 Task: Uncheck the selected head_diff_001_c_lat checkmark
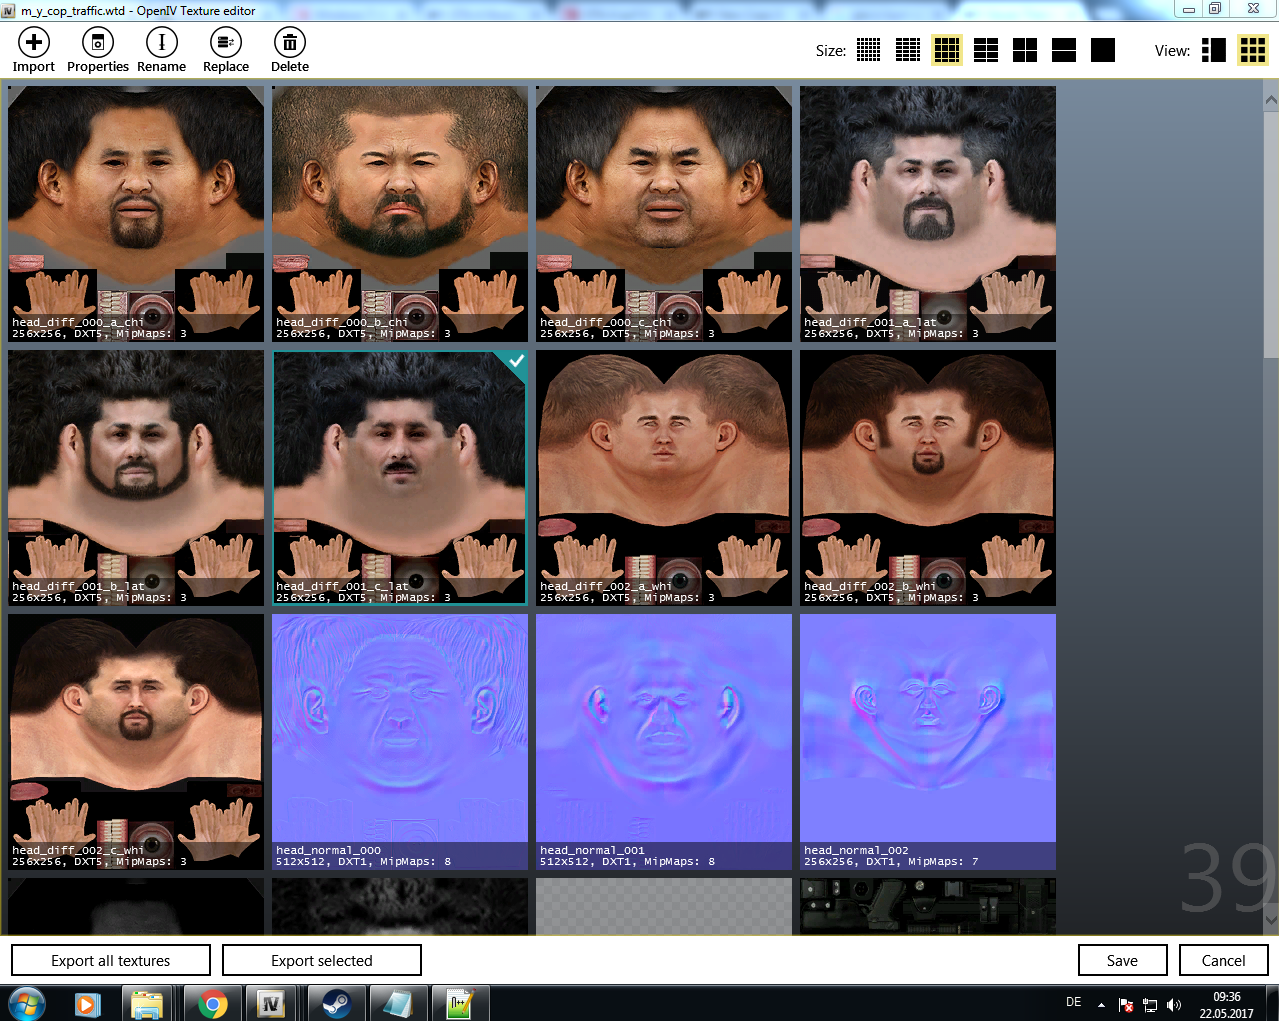click(x=516, y=361)
